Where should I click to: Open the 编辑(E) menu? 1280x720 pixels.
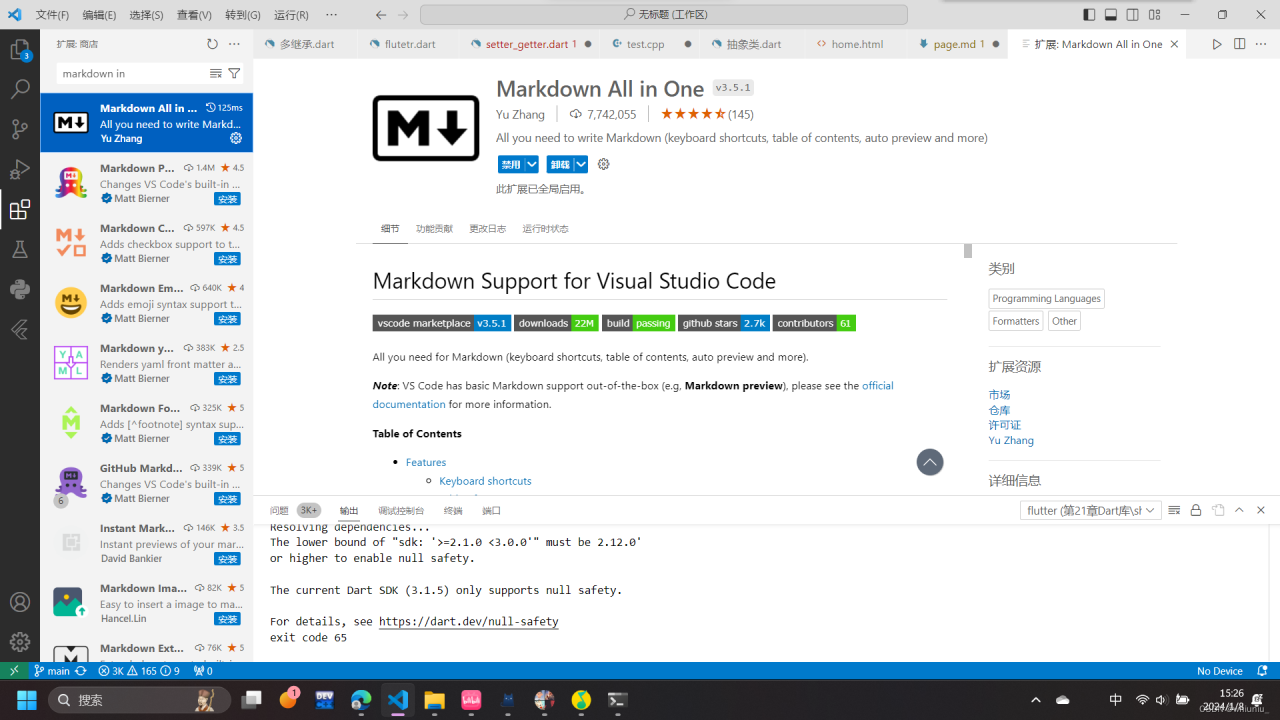click(99, 15)
